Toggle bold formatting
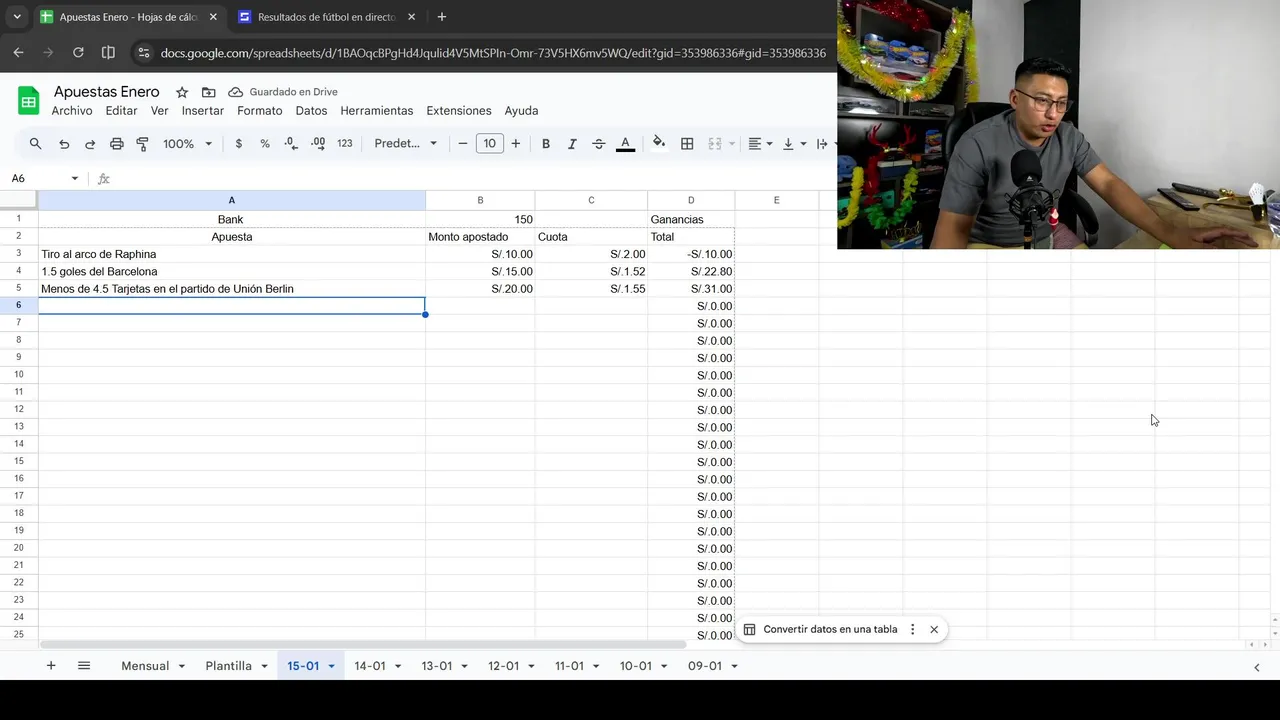This screenshot has width=1280, height=720. (x=546, y=144)
